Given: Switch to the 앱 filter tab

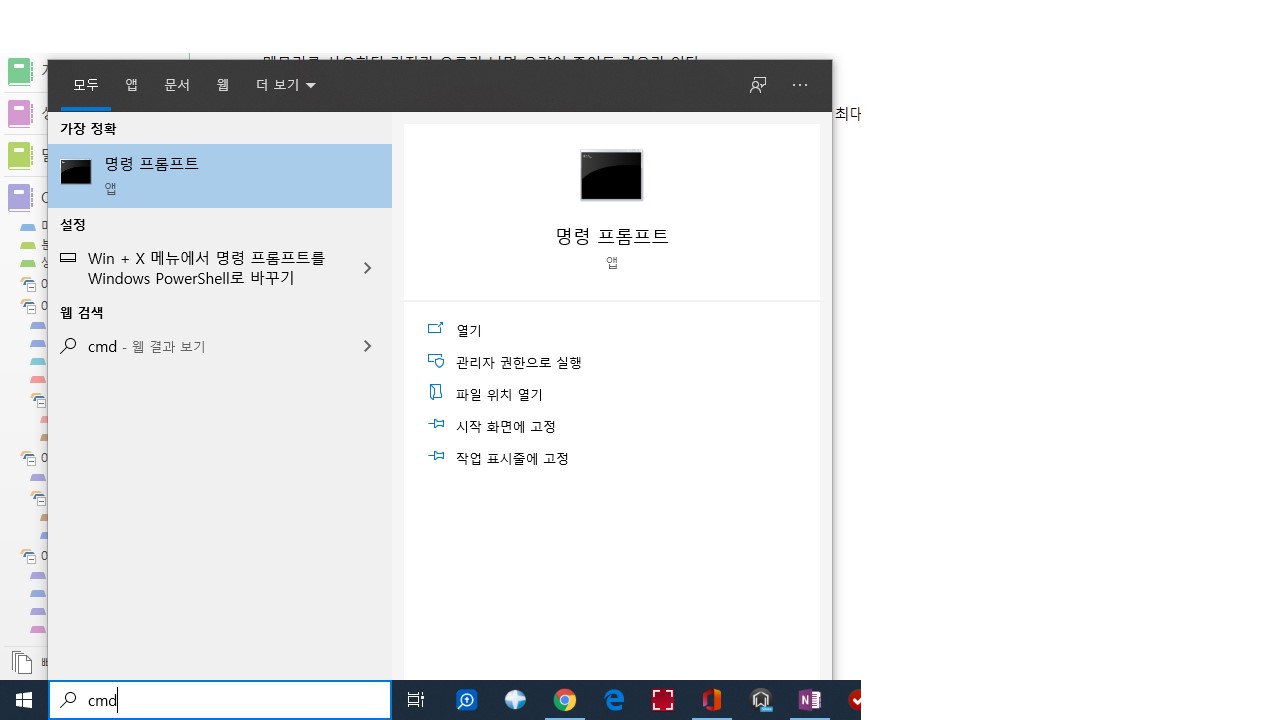Looking at the screenshot, I should click(x=131, y=85).
